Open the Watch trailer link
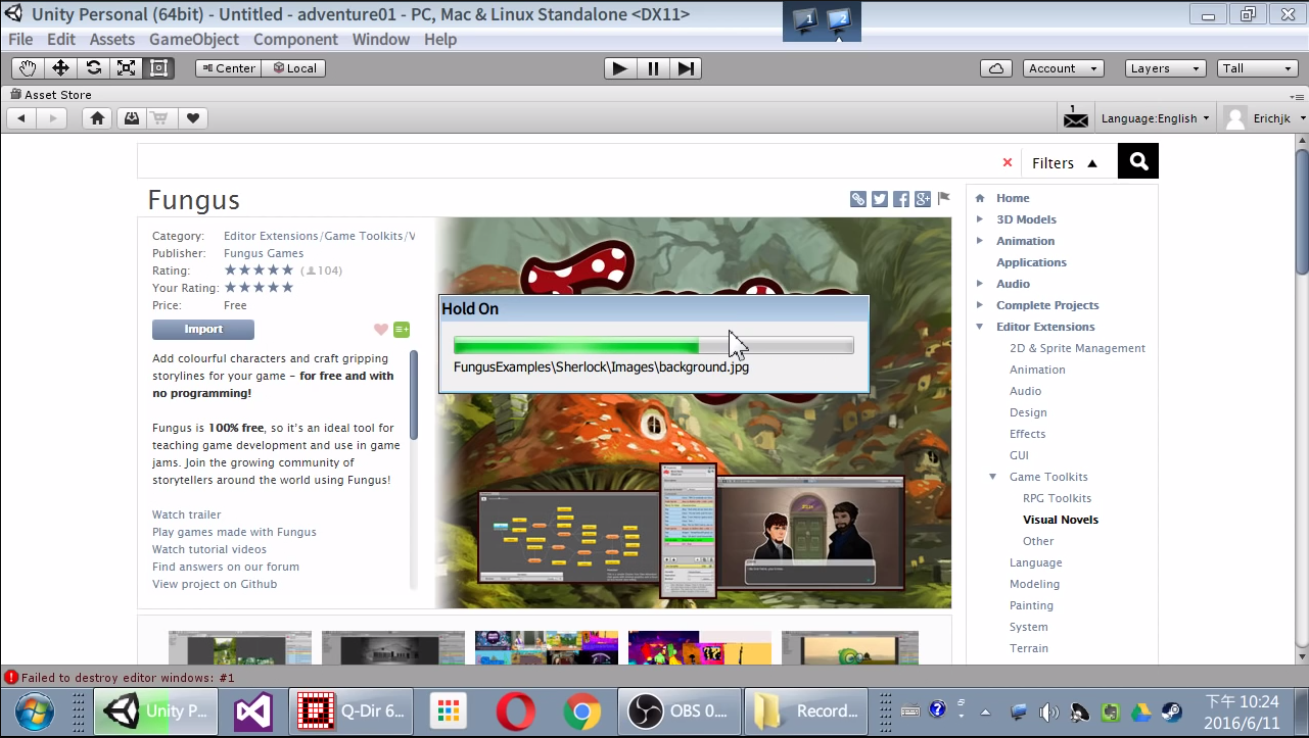Image resolution: width=1309 pixels, height=738 pixels. coord(186,515)
